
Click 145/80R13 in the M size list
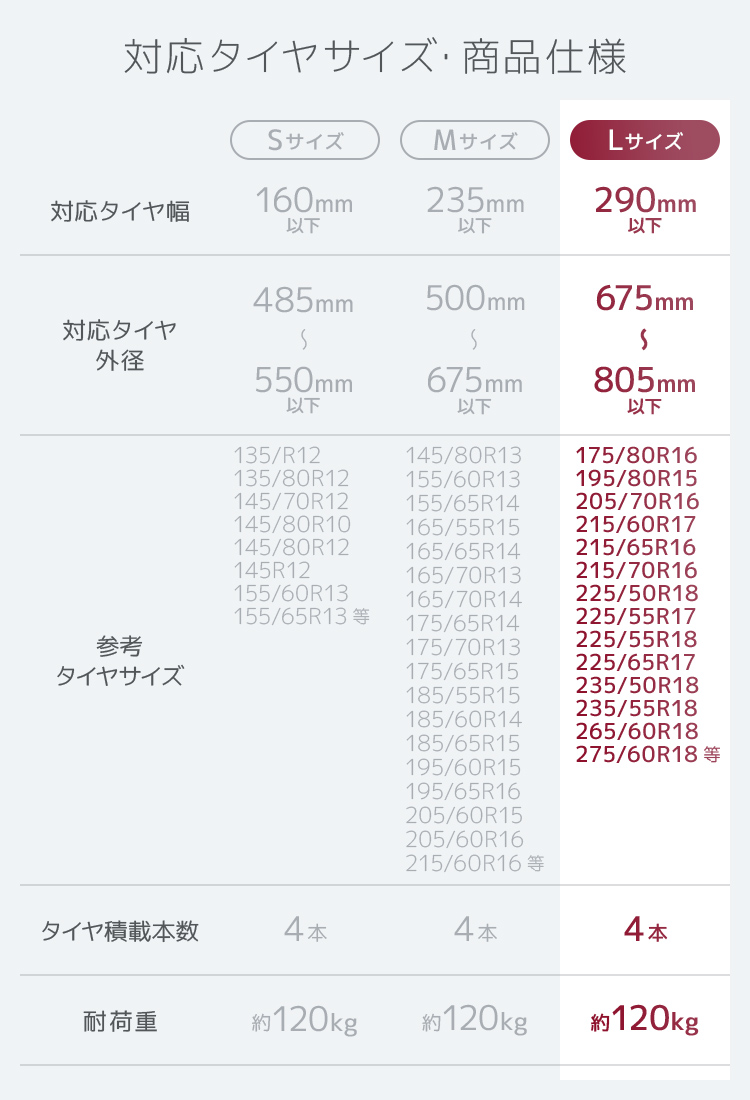click(x=463, y=455)
